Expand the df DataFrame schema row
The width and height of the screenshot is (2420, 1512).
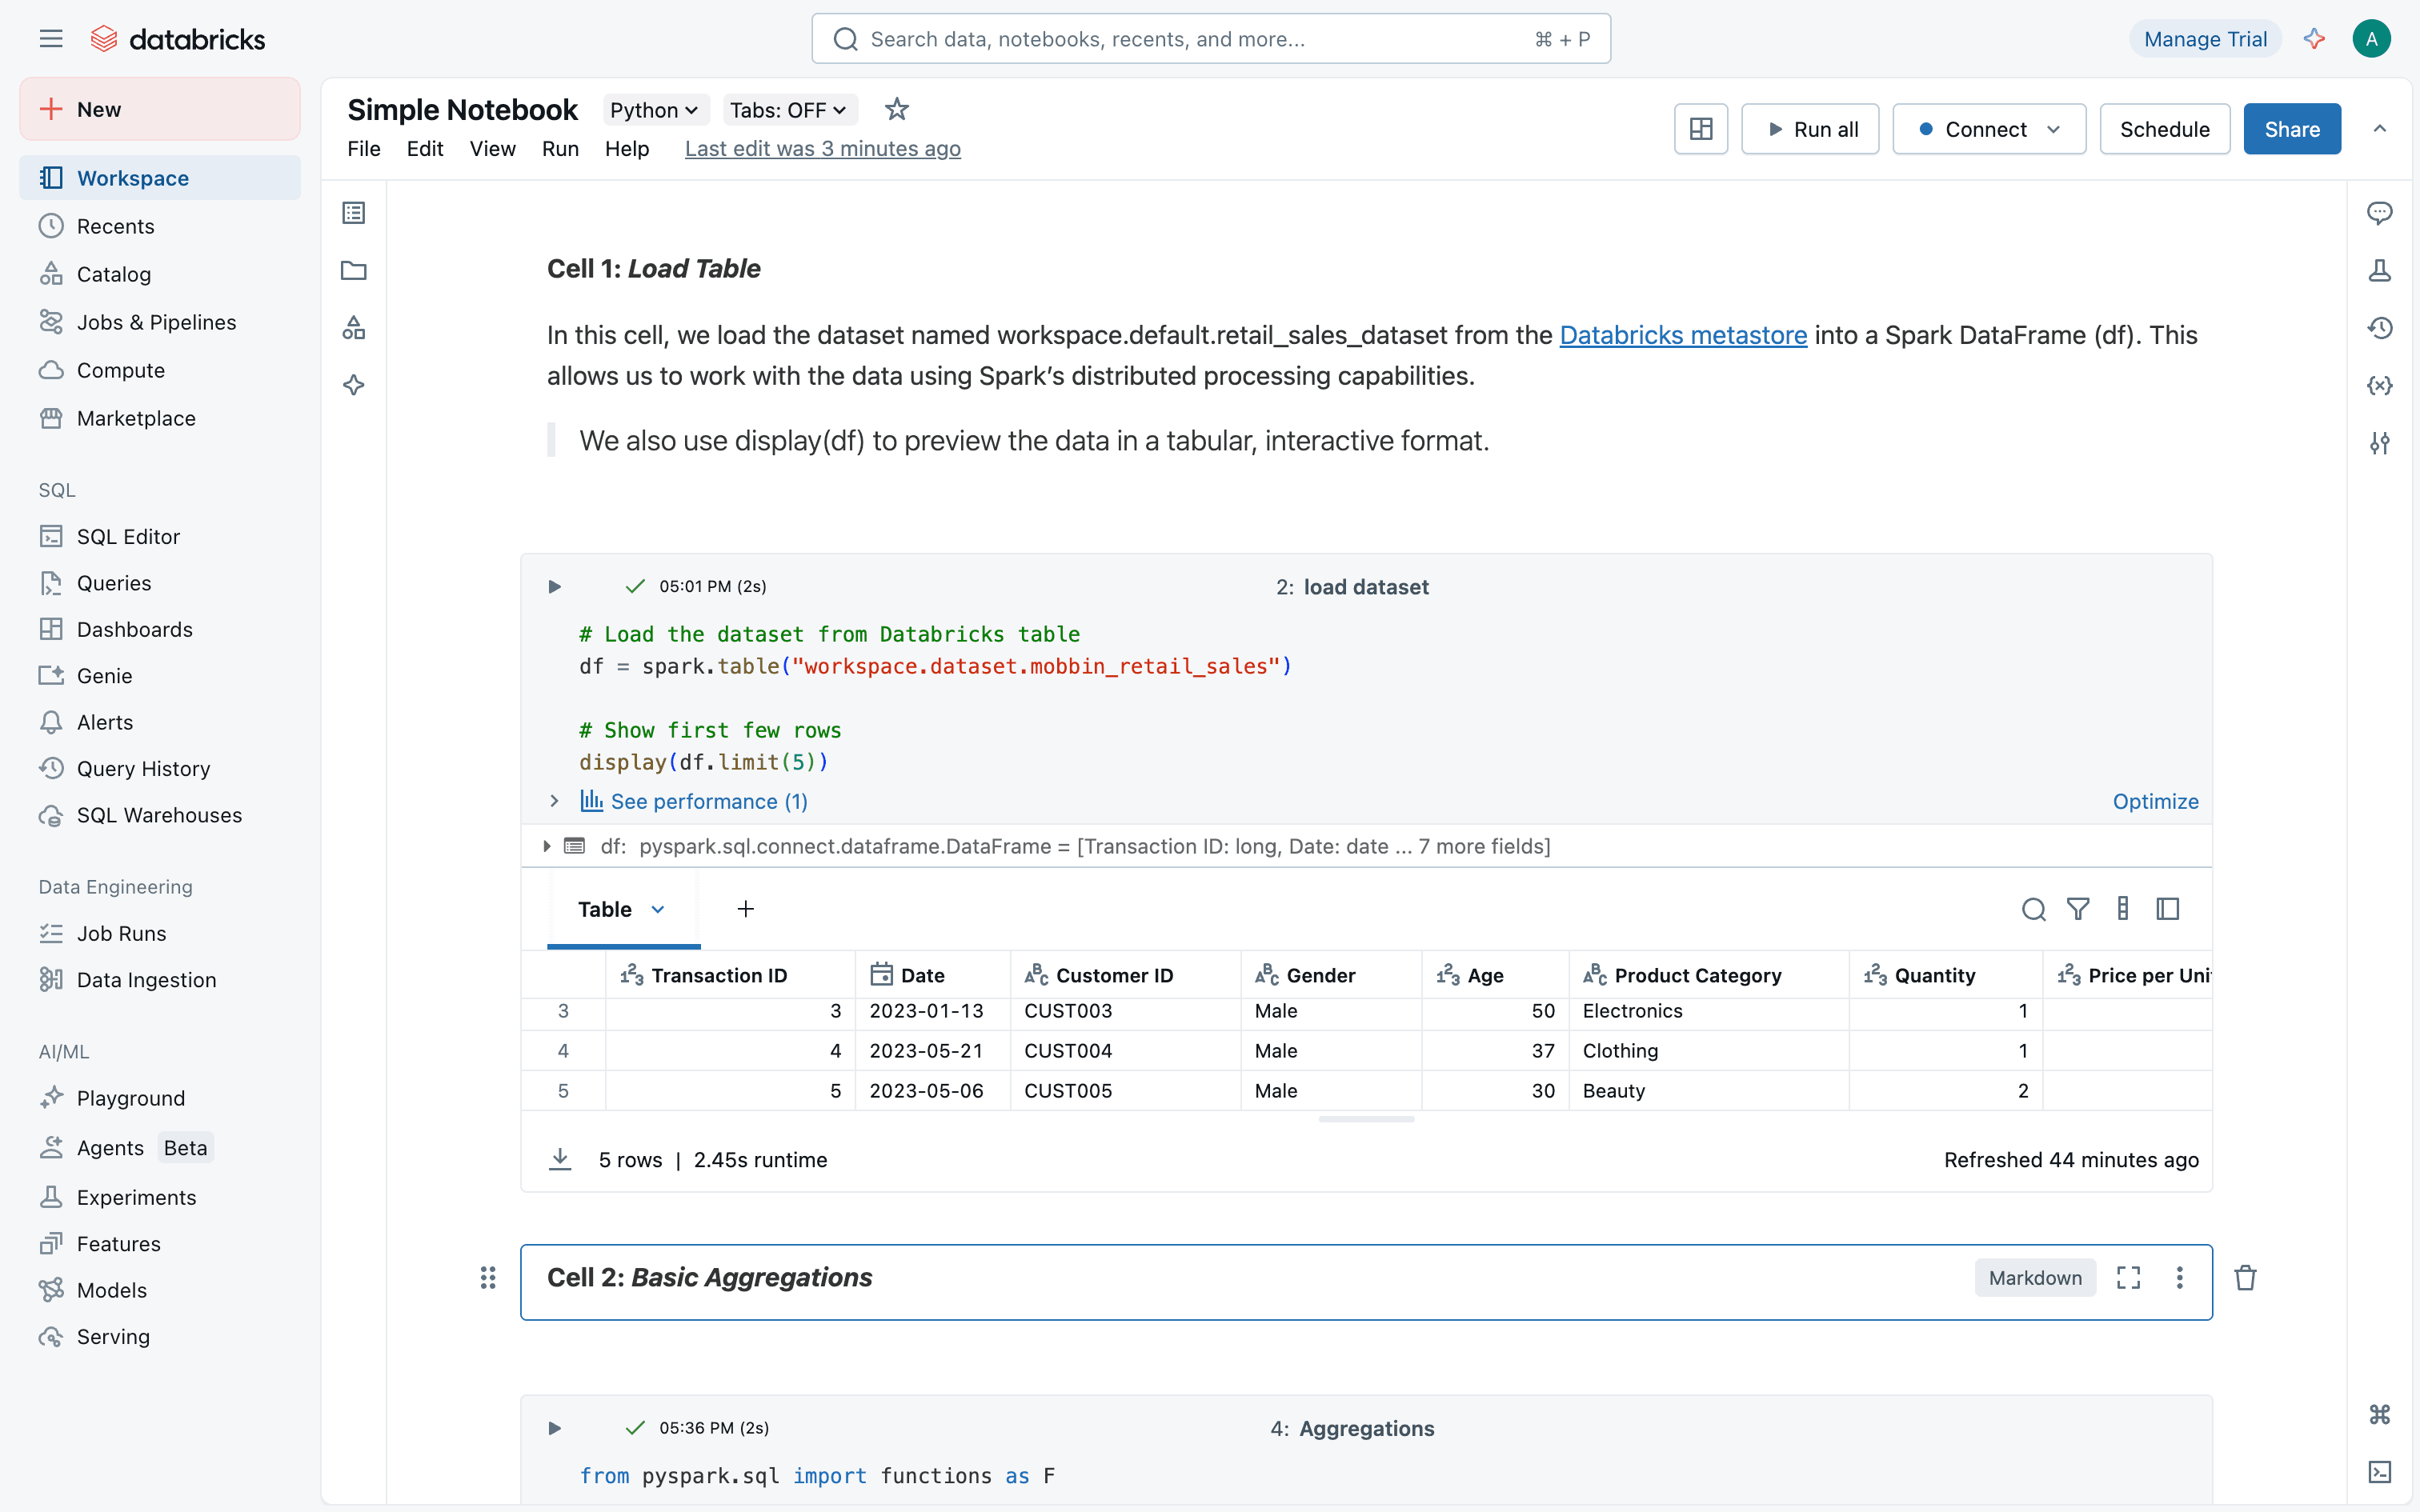click(547, 846)
